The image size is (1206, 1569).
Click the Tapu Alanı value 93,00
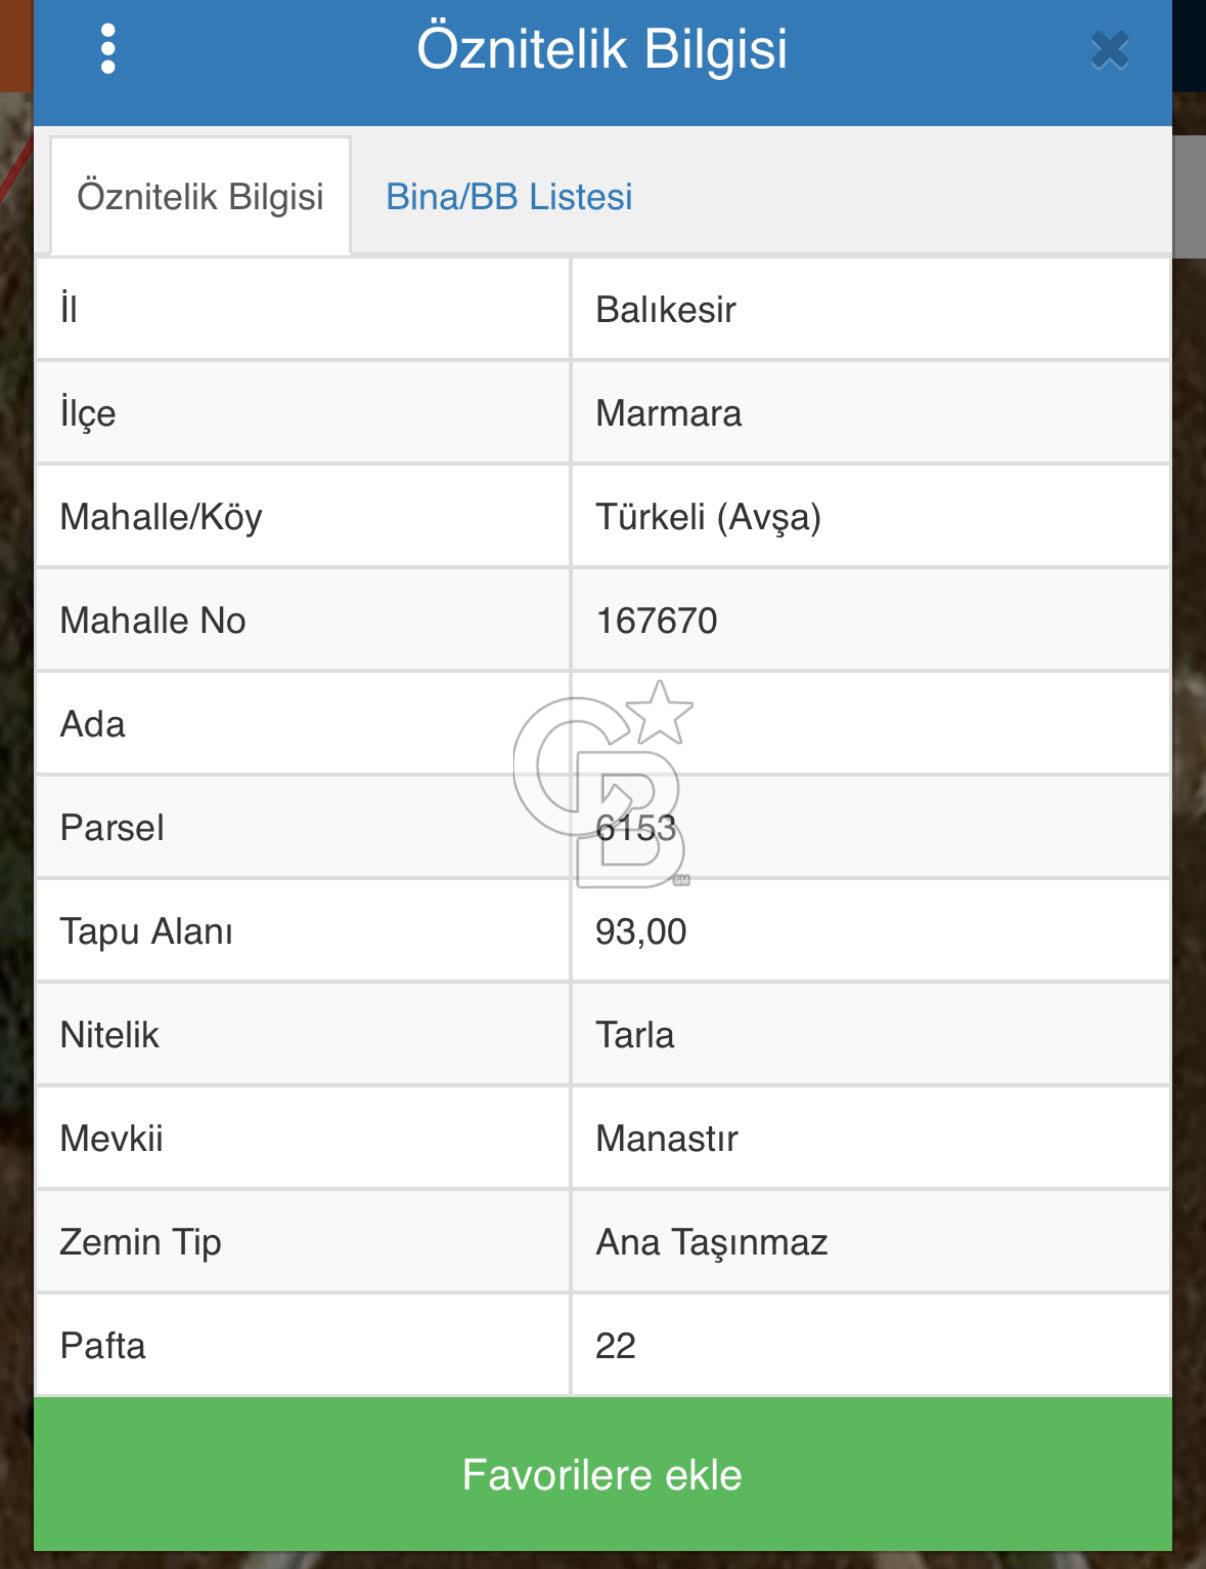(641, 932)
